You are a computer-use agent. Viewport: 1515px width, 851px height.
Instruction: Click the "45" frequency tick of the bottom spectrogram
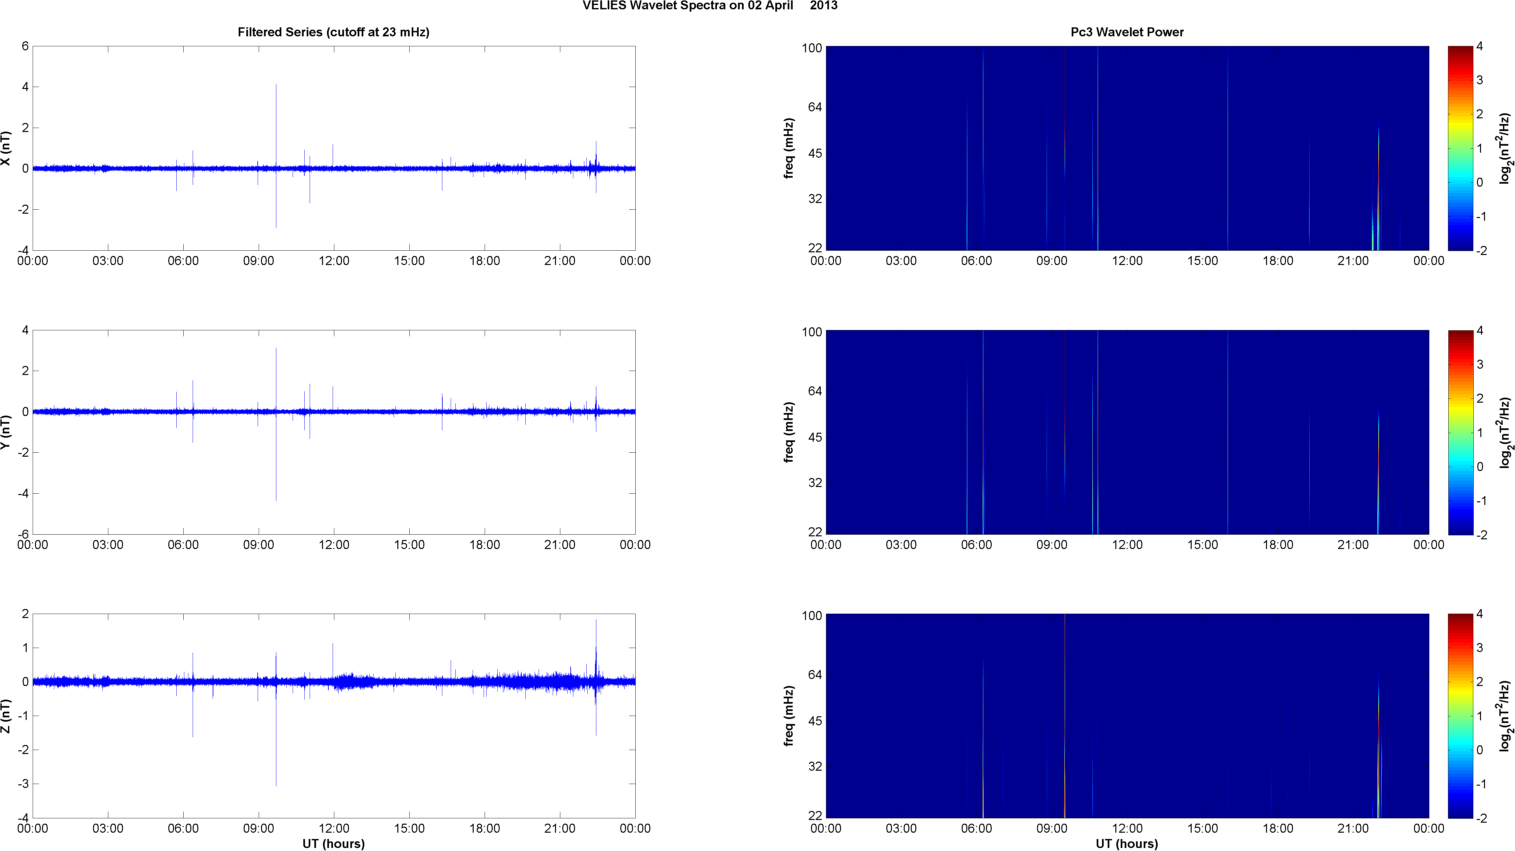pyautogui.click(x=814, y=721)
